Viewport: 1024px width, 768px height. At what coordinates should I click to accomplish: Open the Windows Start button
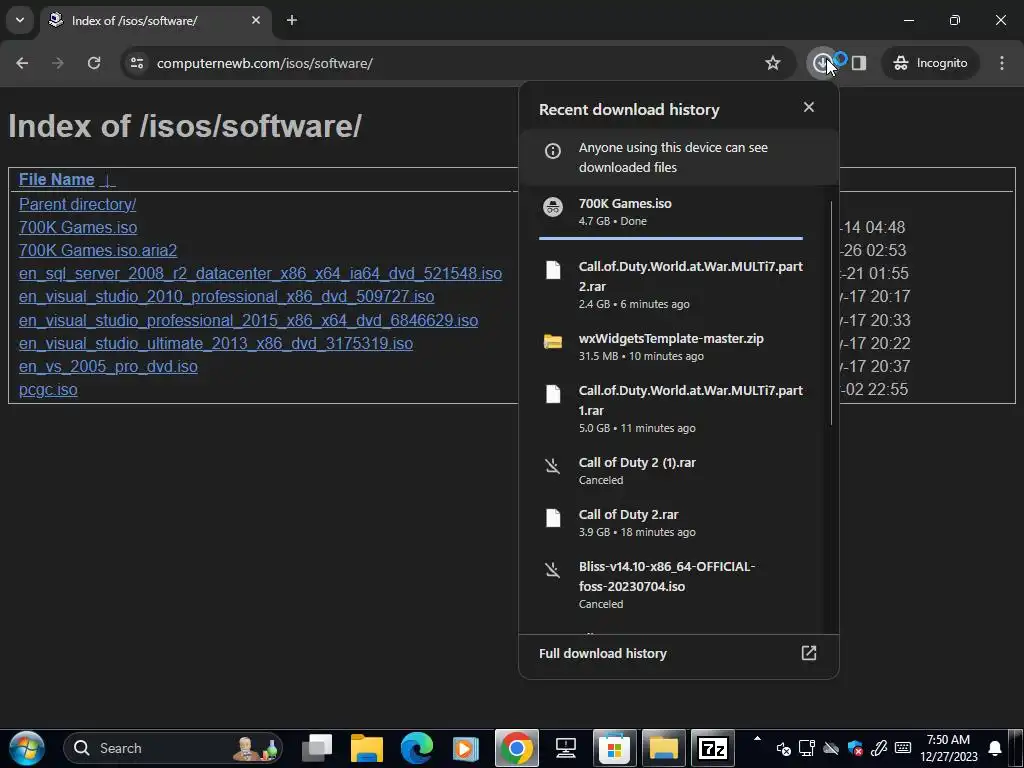click(27, 748)
